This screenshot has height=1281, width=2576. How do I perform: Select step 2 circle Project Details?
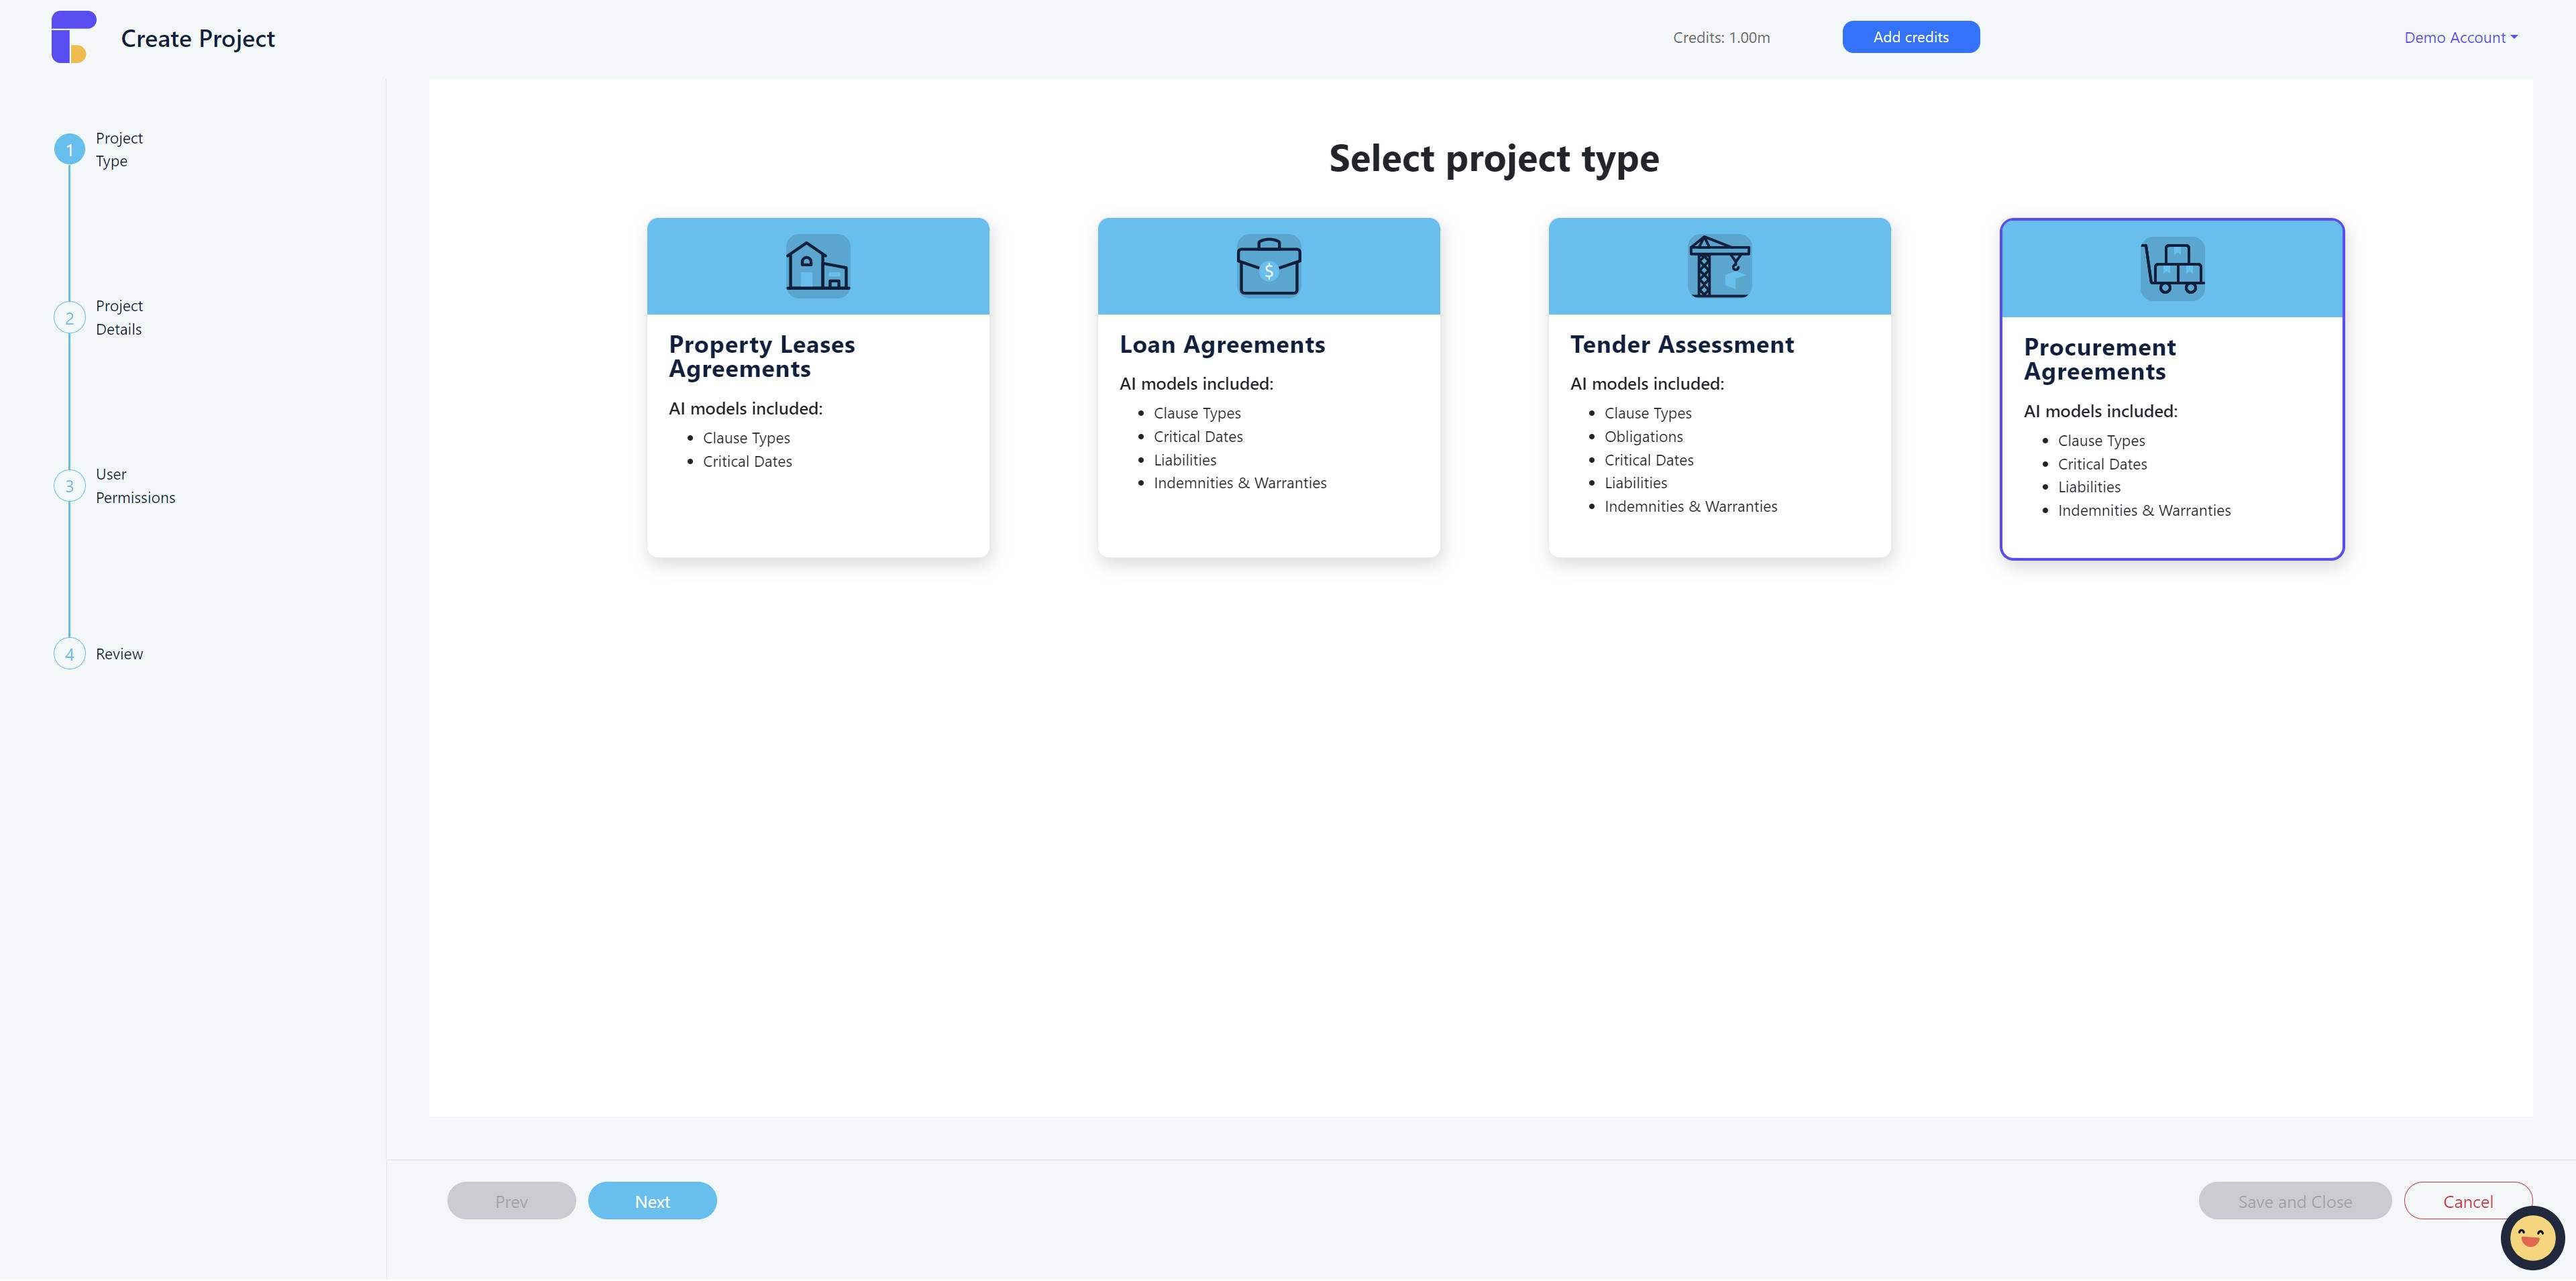pos(69,318)
